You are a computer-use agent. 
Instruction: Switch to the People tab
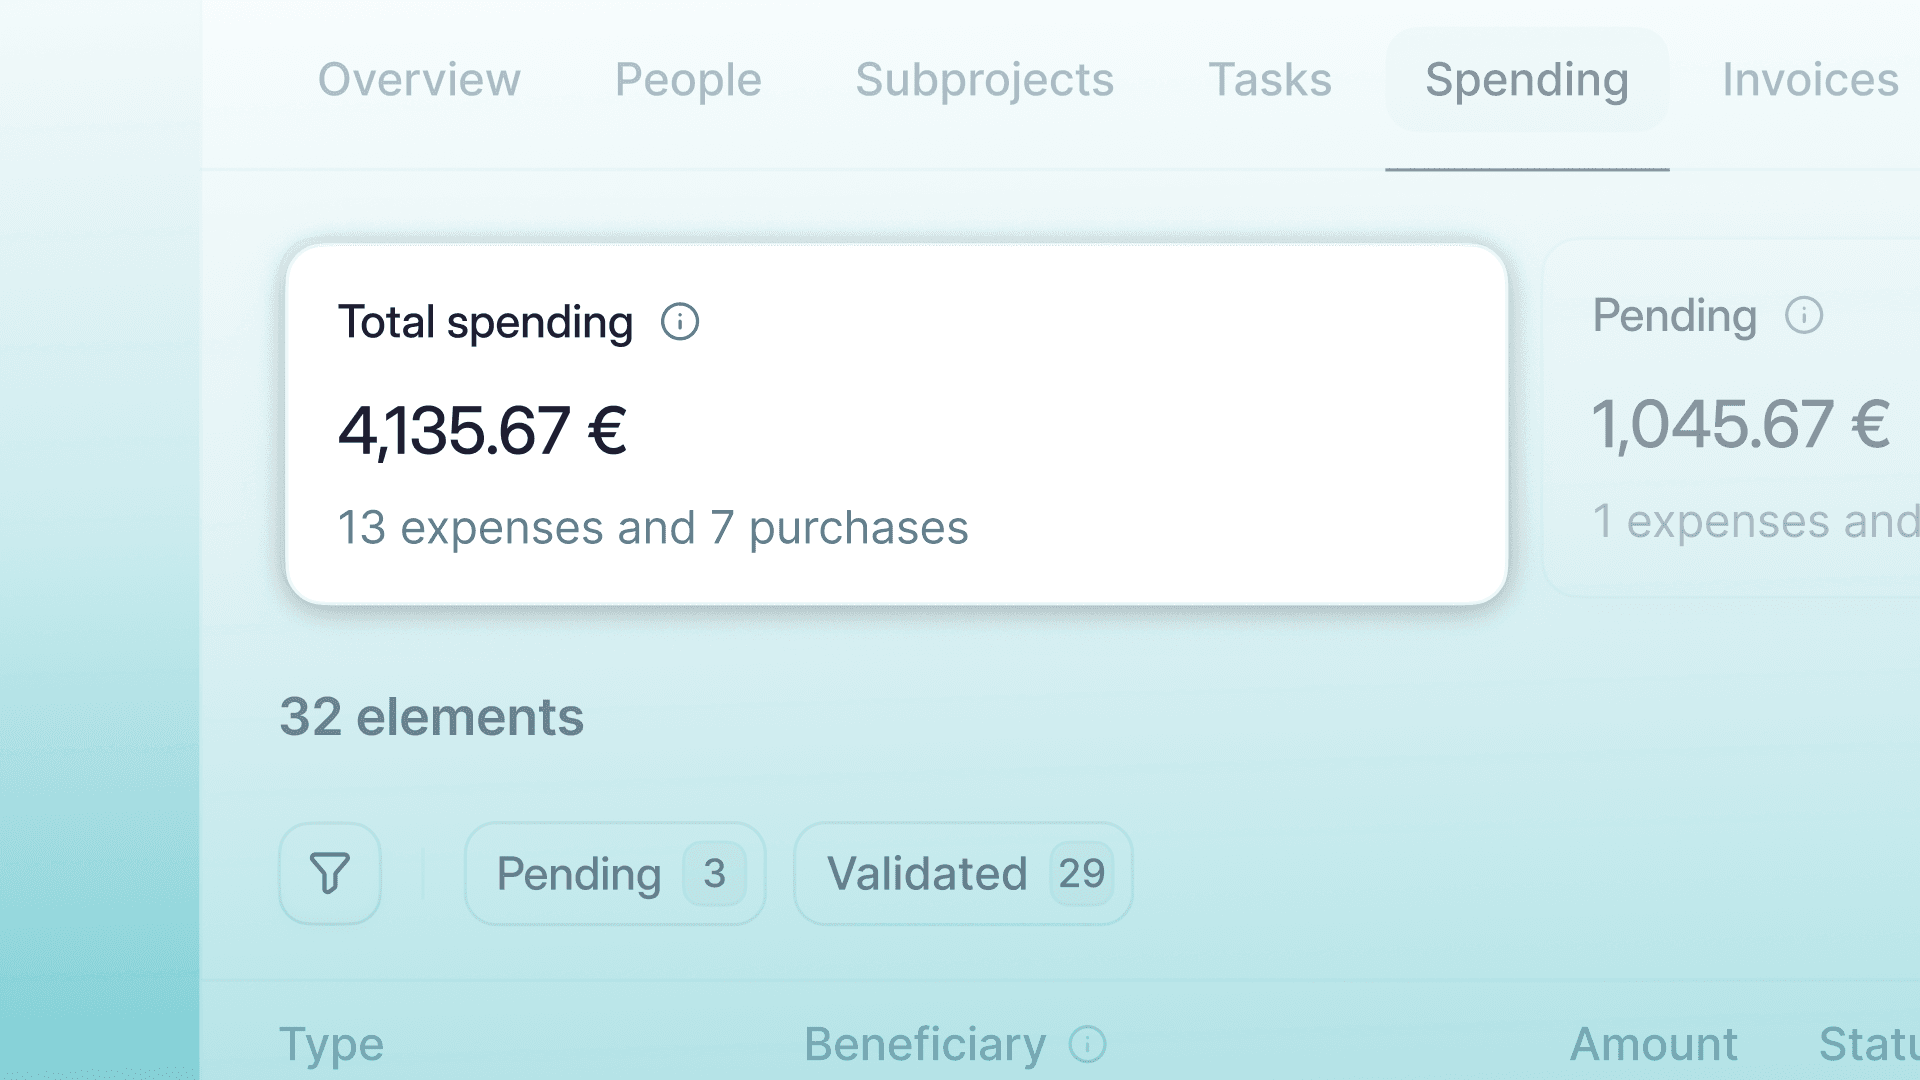(687, 80)
